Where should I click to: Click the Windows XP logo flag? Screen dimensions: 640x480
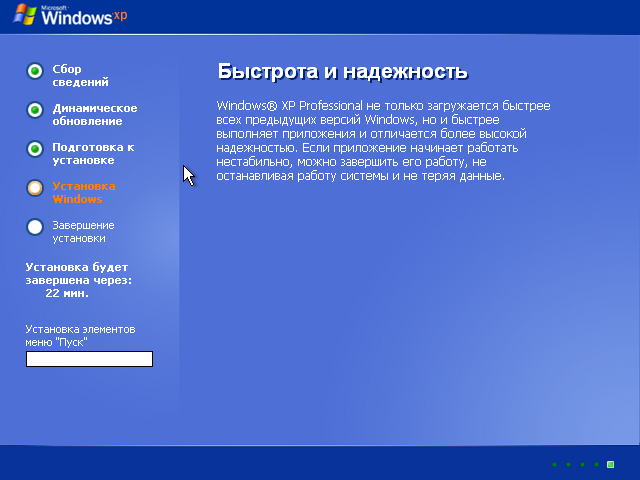click(24, 15)
